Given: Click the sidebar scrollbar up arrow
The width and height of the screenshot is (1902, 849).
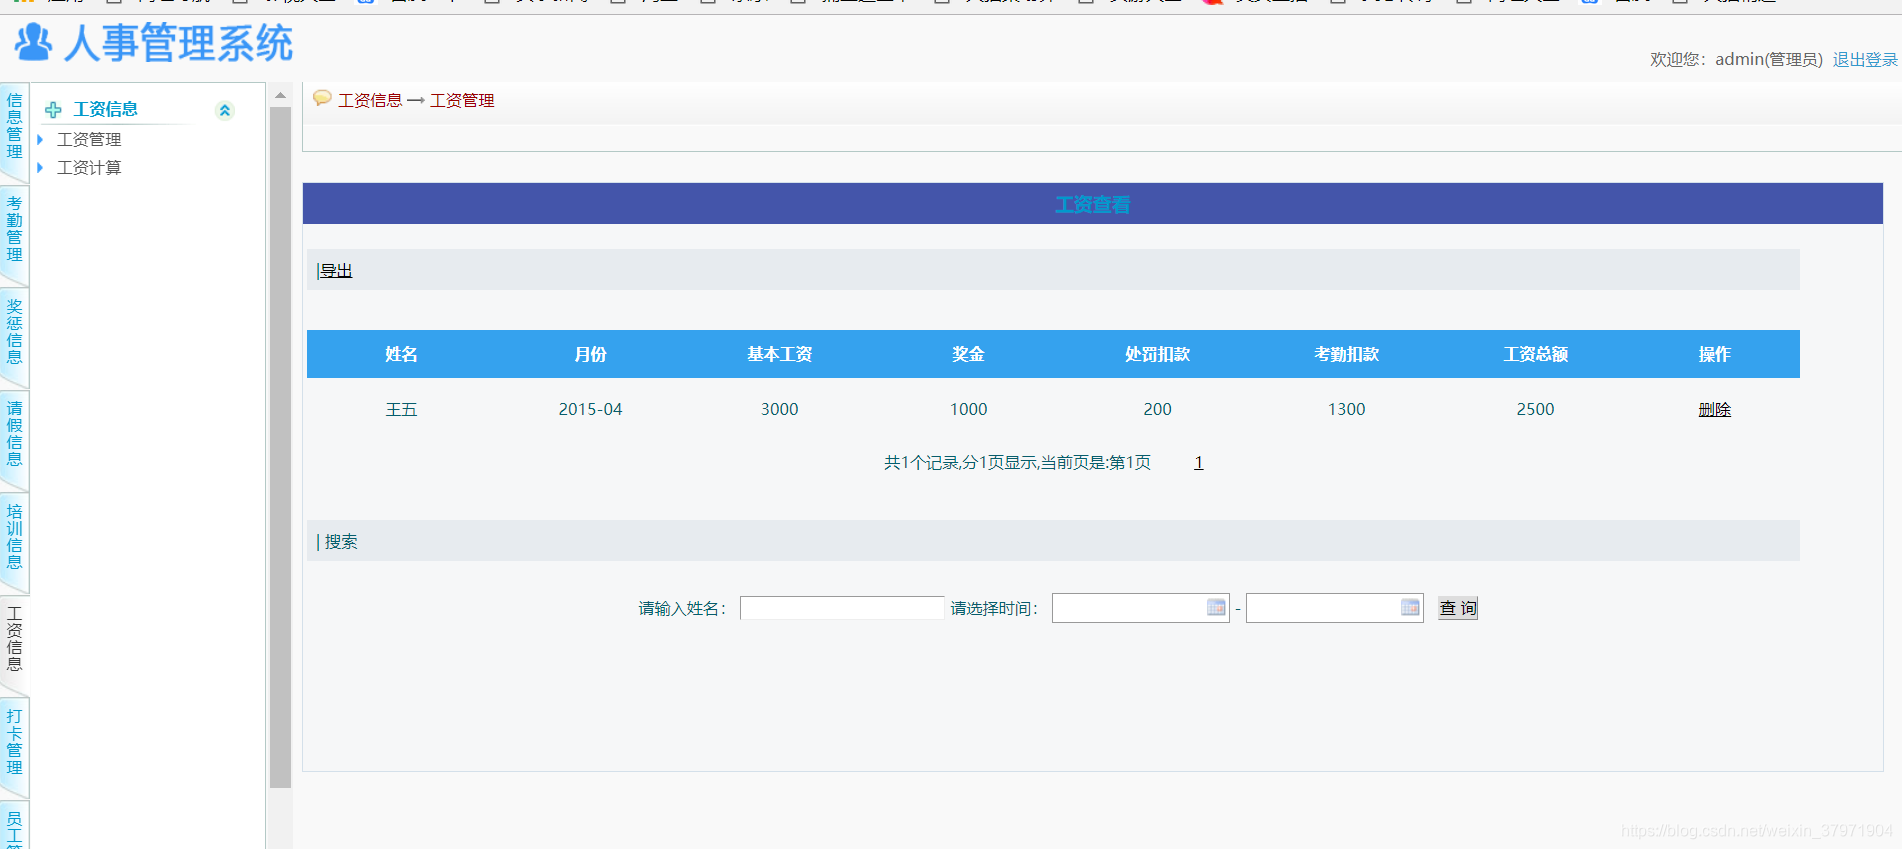Looking at the screenshot, I should click(280, 95).
